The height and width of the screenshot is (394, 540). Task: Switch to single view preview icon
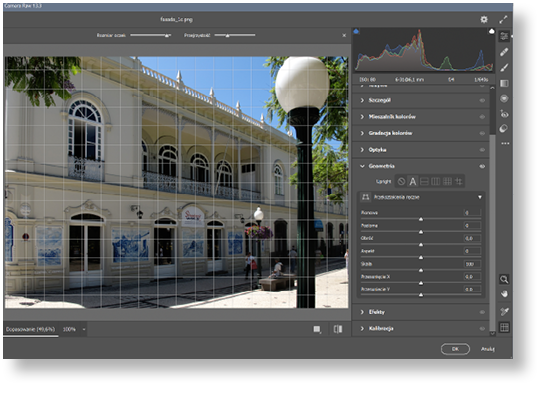point(317,330)
